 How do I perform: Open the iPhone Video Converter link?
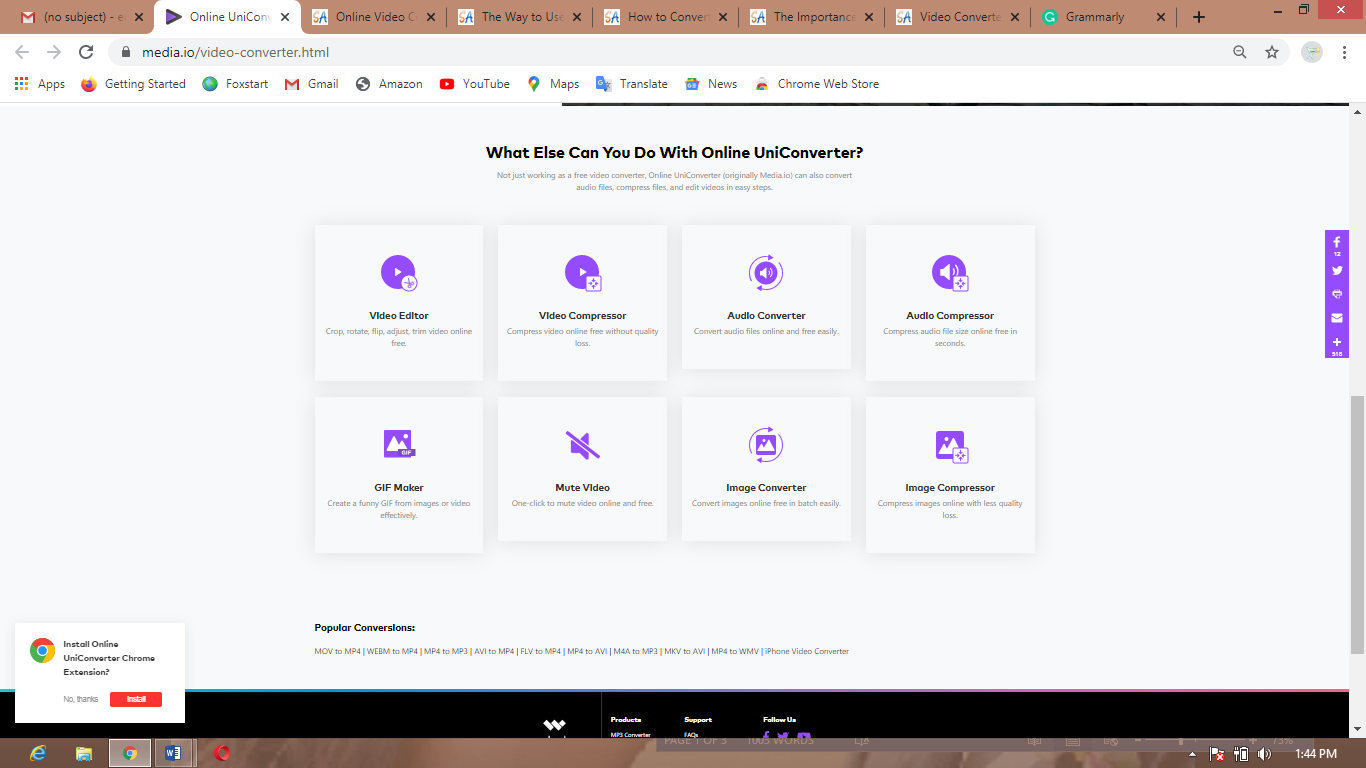[807, 651]
